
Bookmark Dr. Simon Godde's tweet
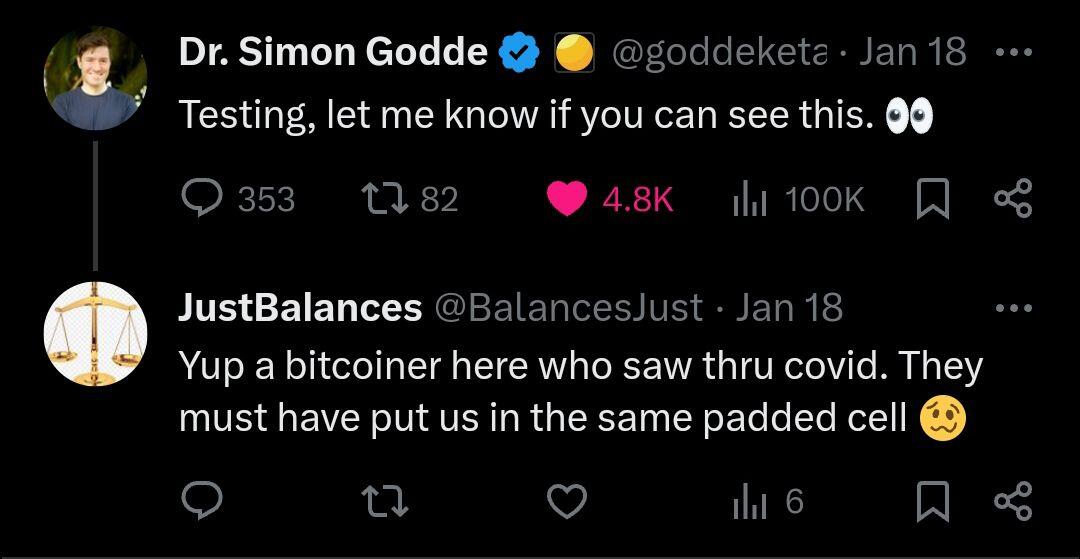(933, 199)
